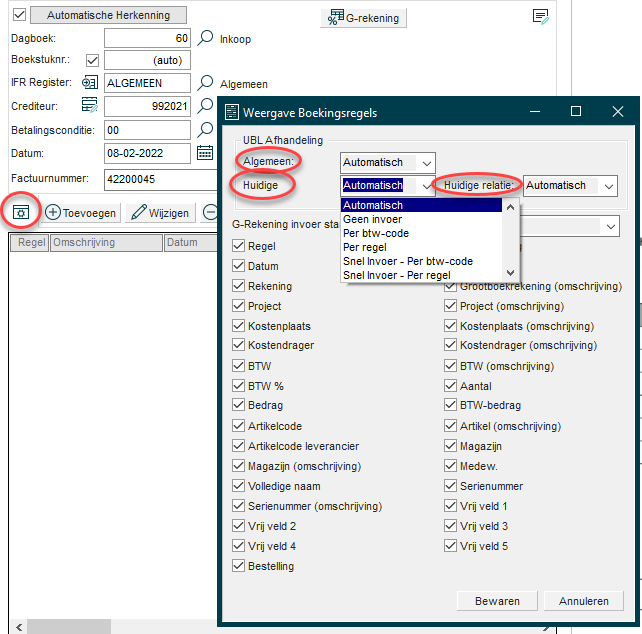
Task: Open the booking lines display settings icon
Action: [20, 212]
